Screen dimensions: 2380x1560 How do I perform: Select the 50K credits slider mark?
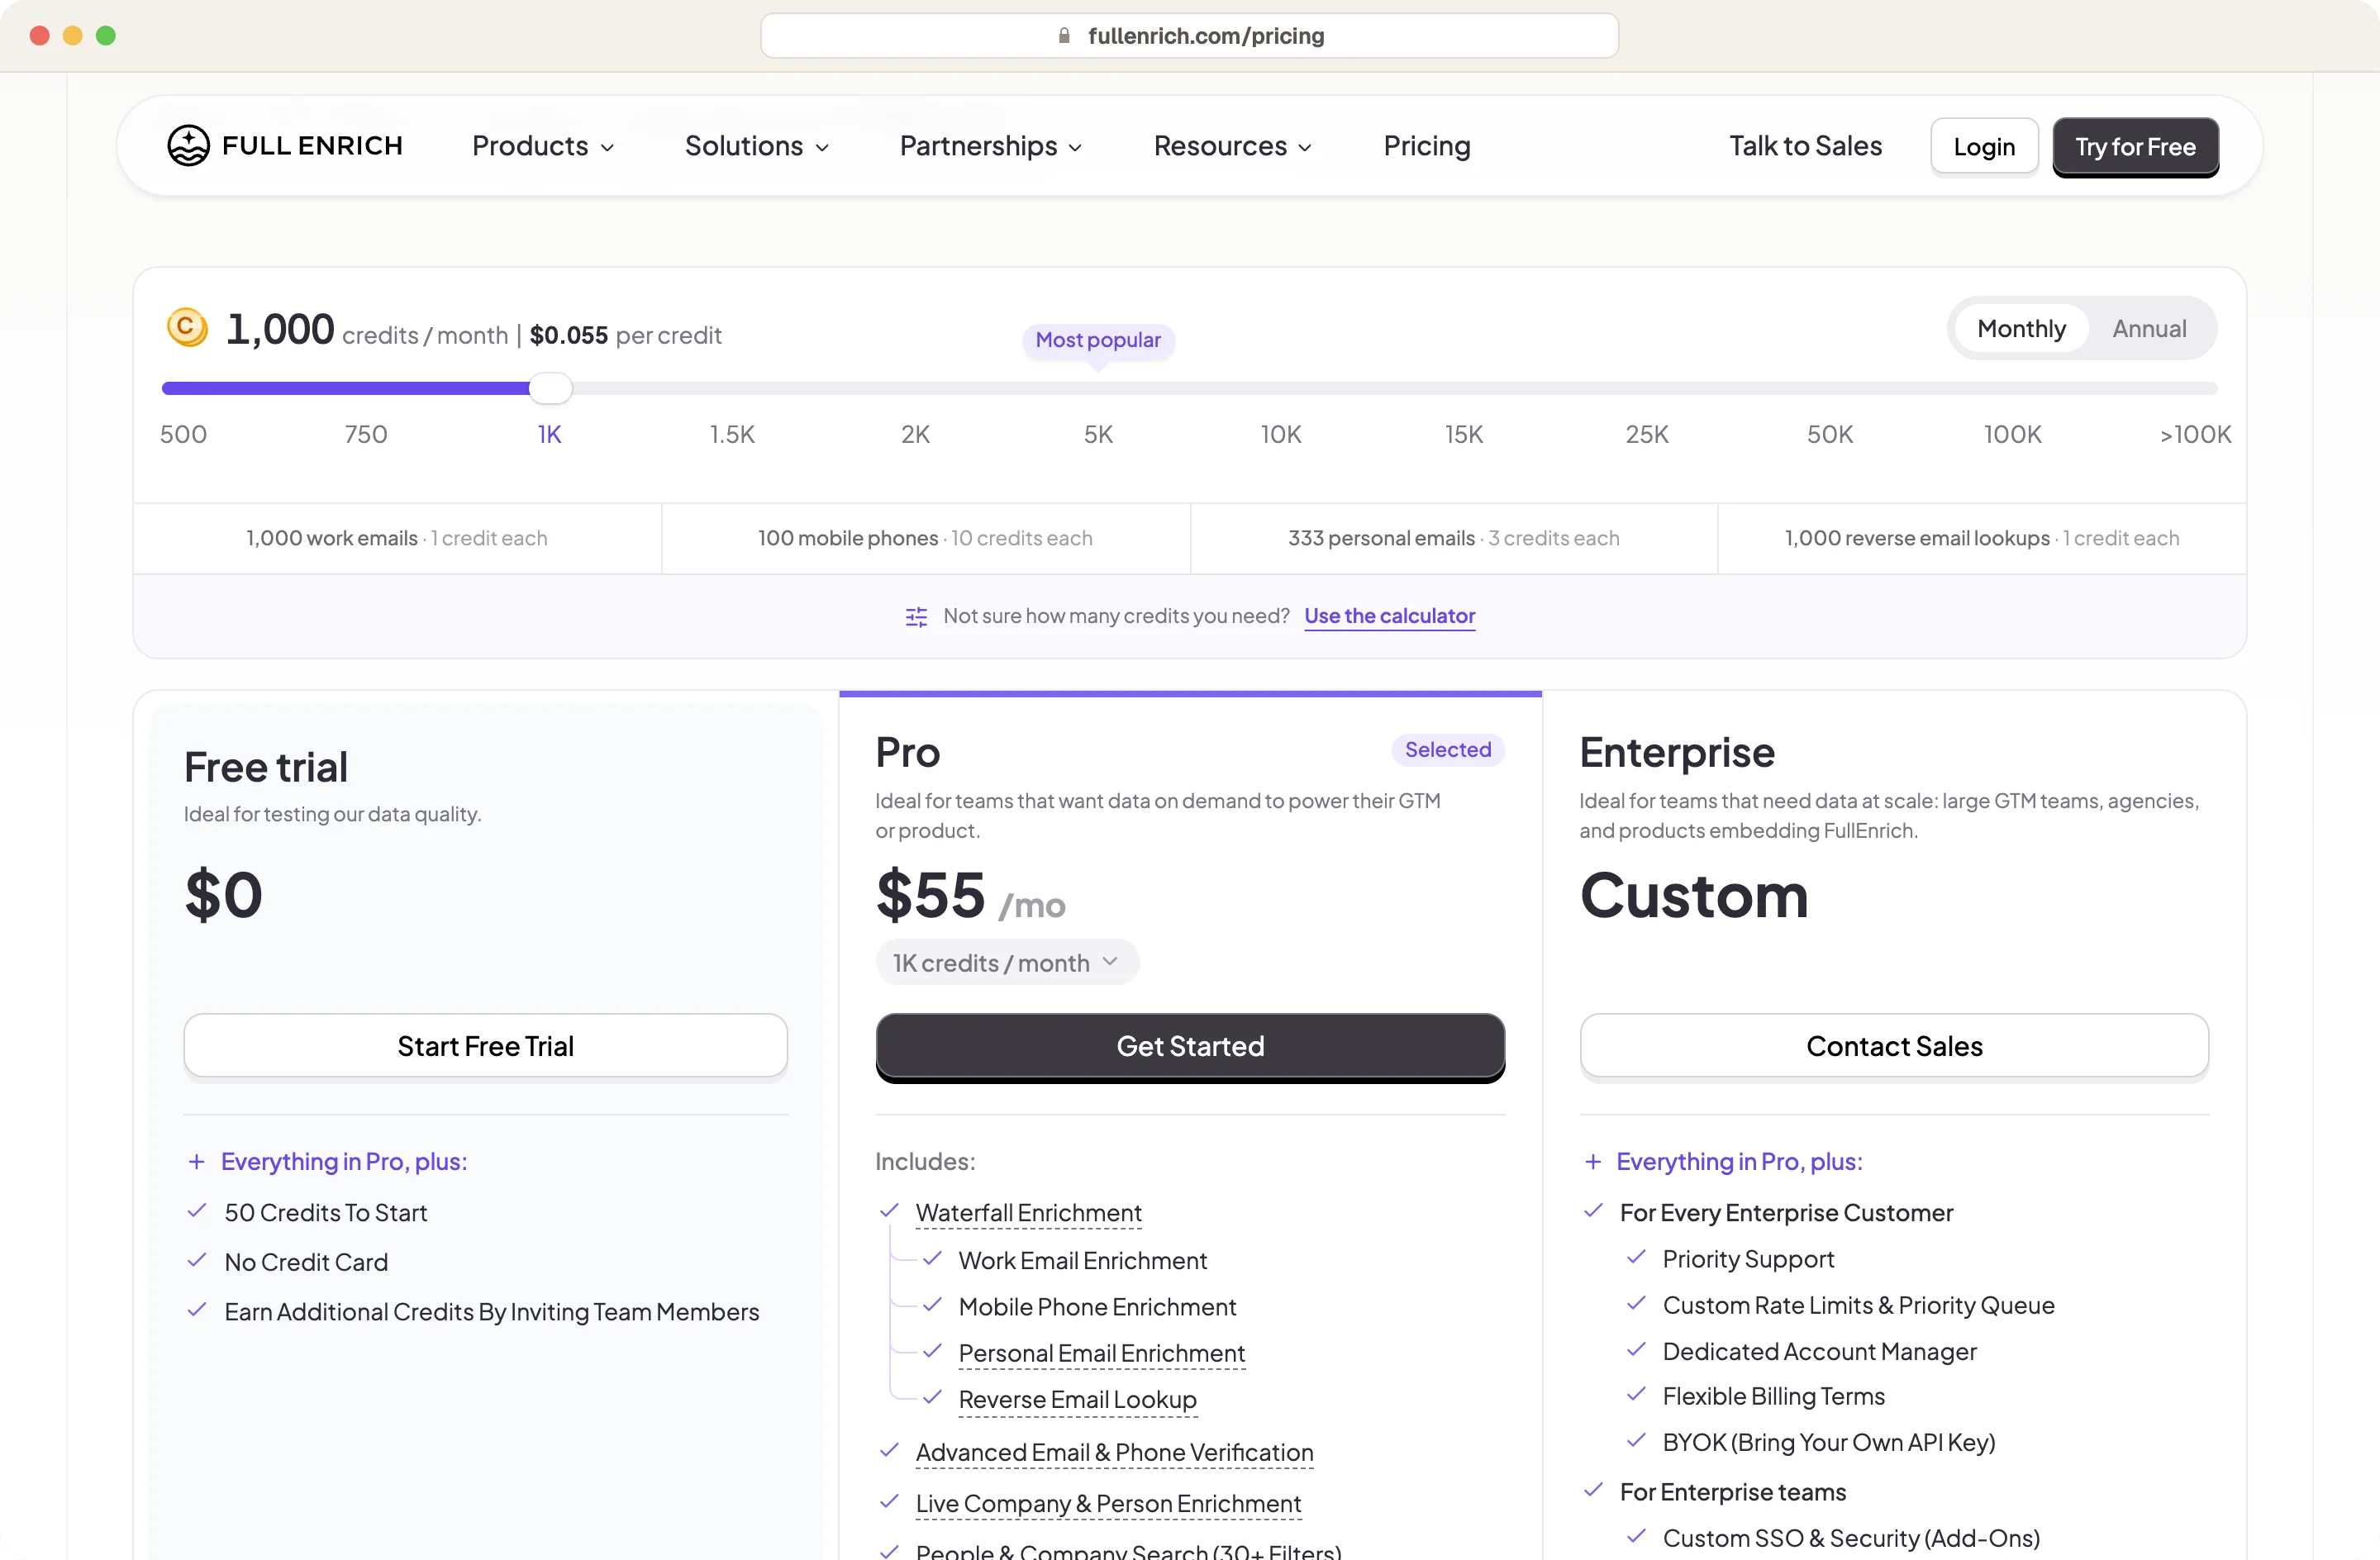[x=1829, y=435]
